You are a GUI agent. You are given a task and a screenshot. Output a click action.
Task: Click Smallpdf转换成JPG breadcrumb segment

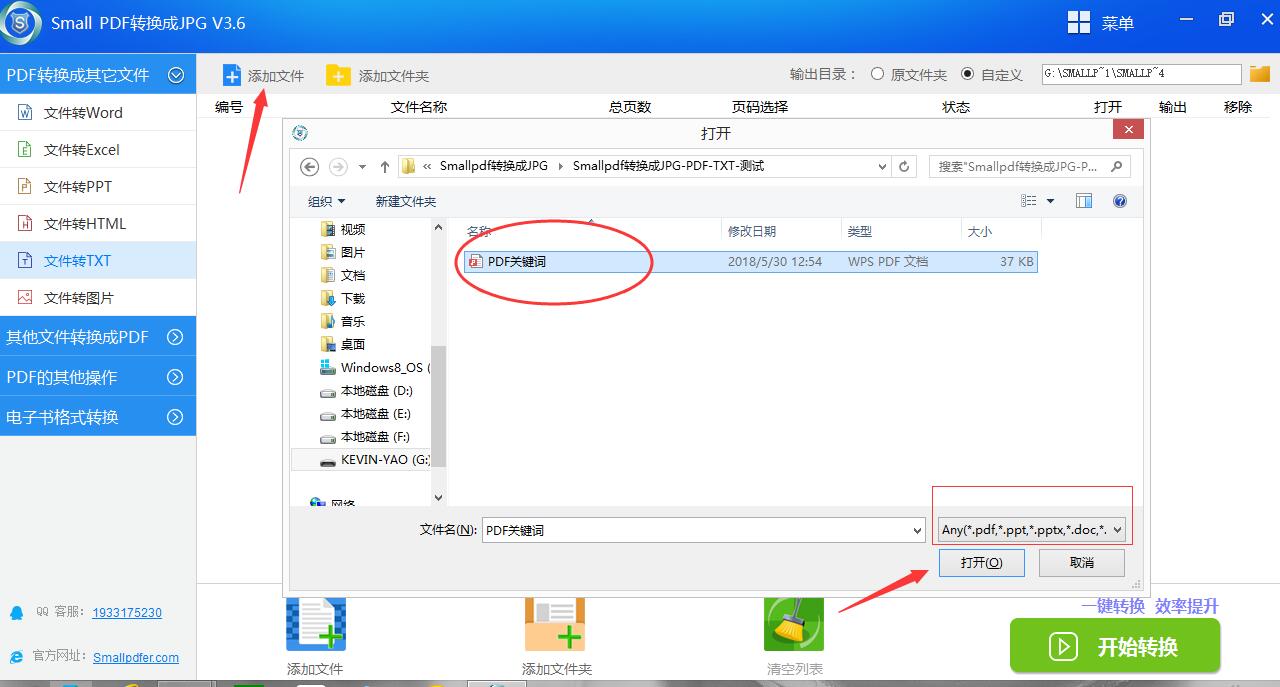coord(494,166)
